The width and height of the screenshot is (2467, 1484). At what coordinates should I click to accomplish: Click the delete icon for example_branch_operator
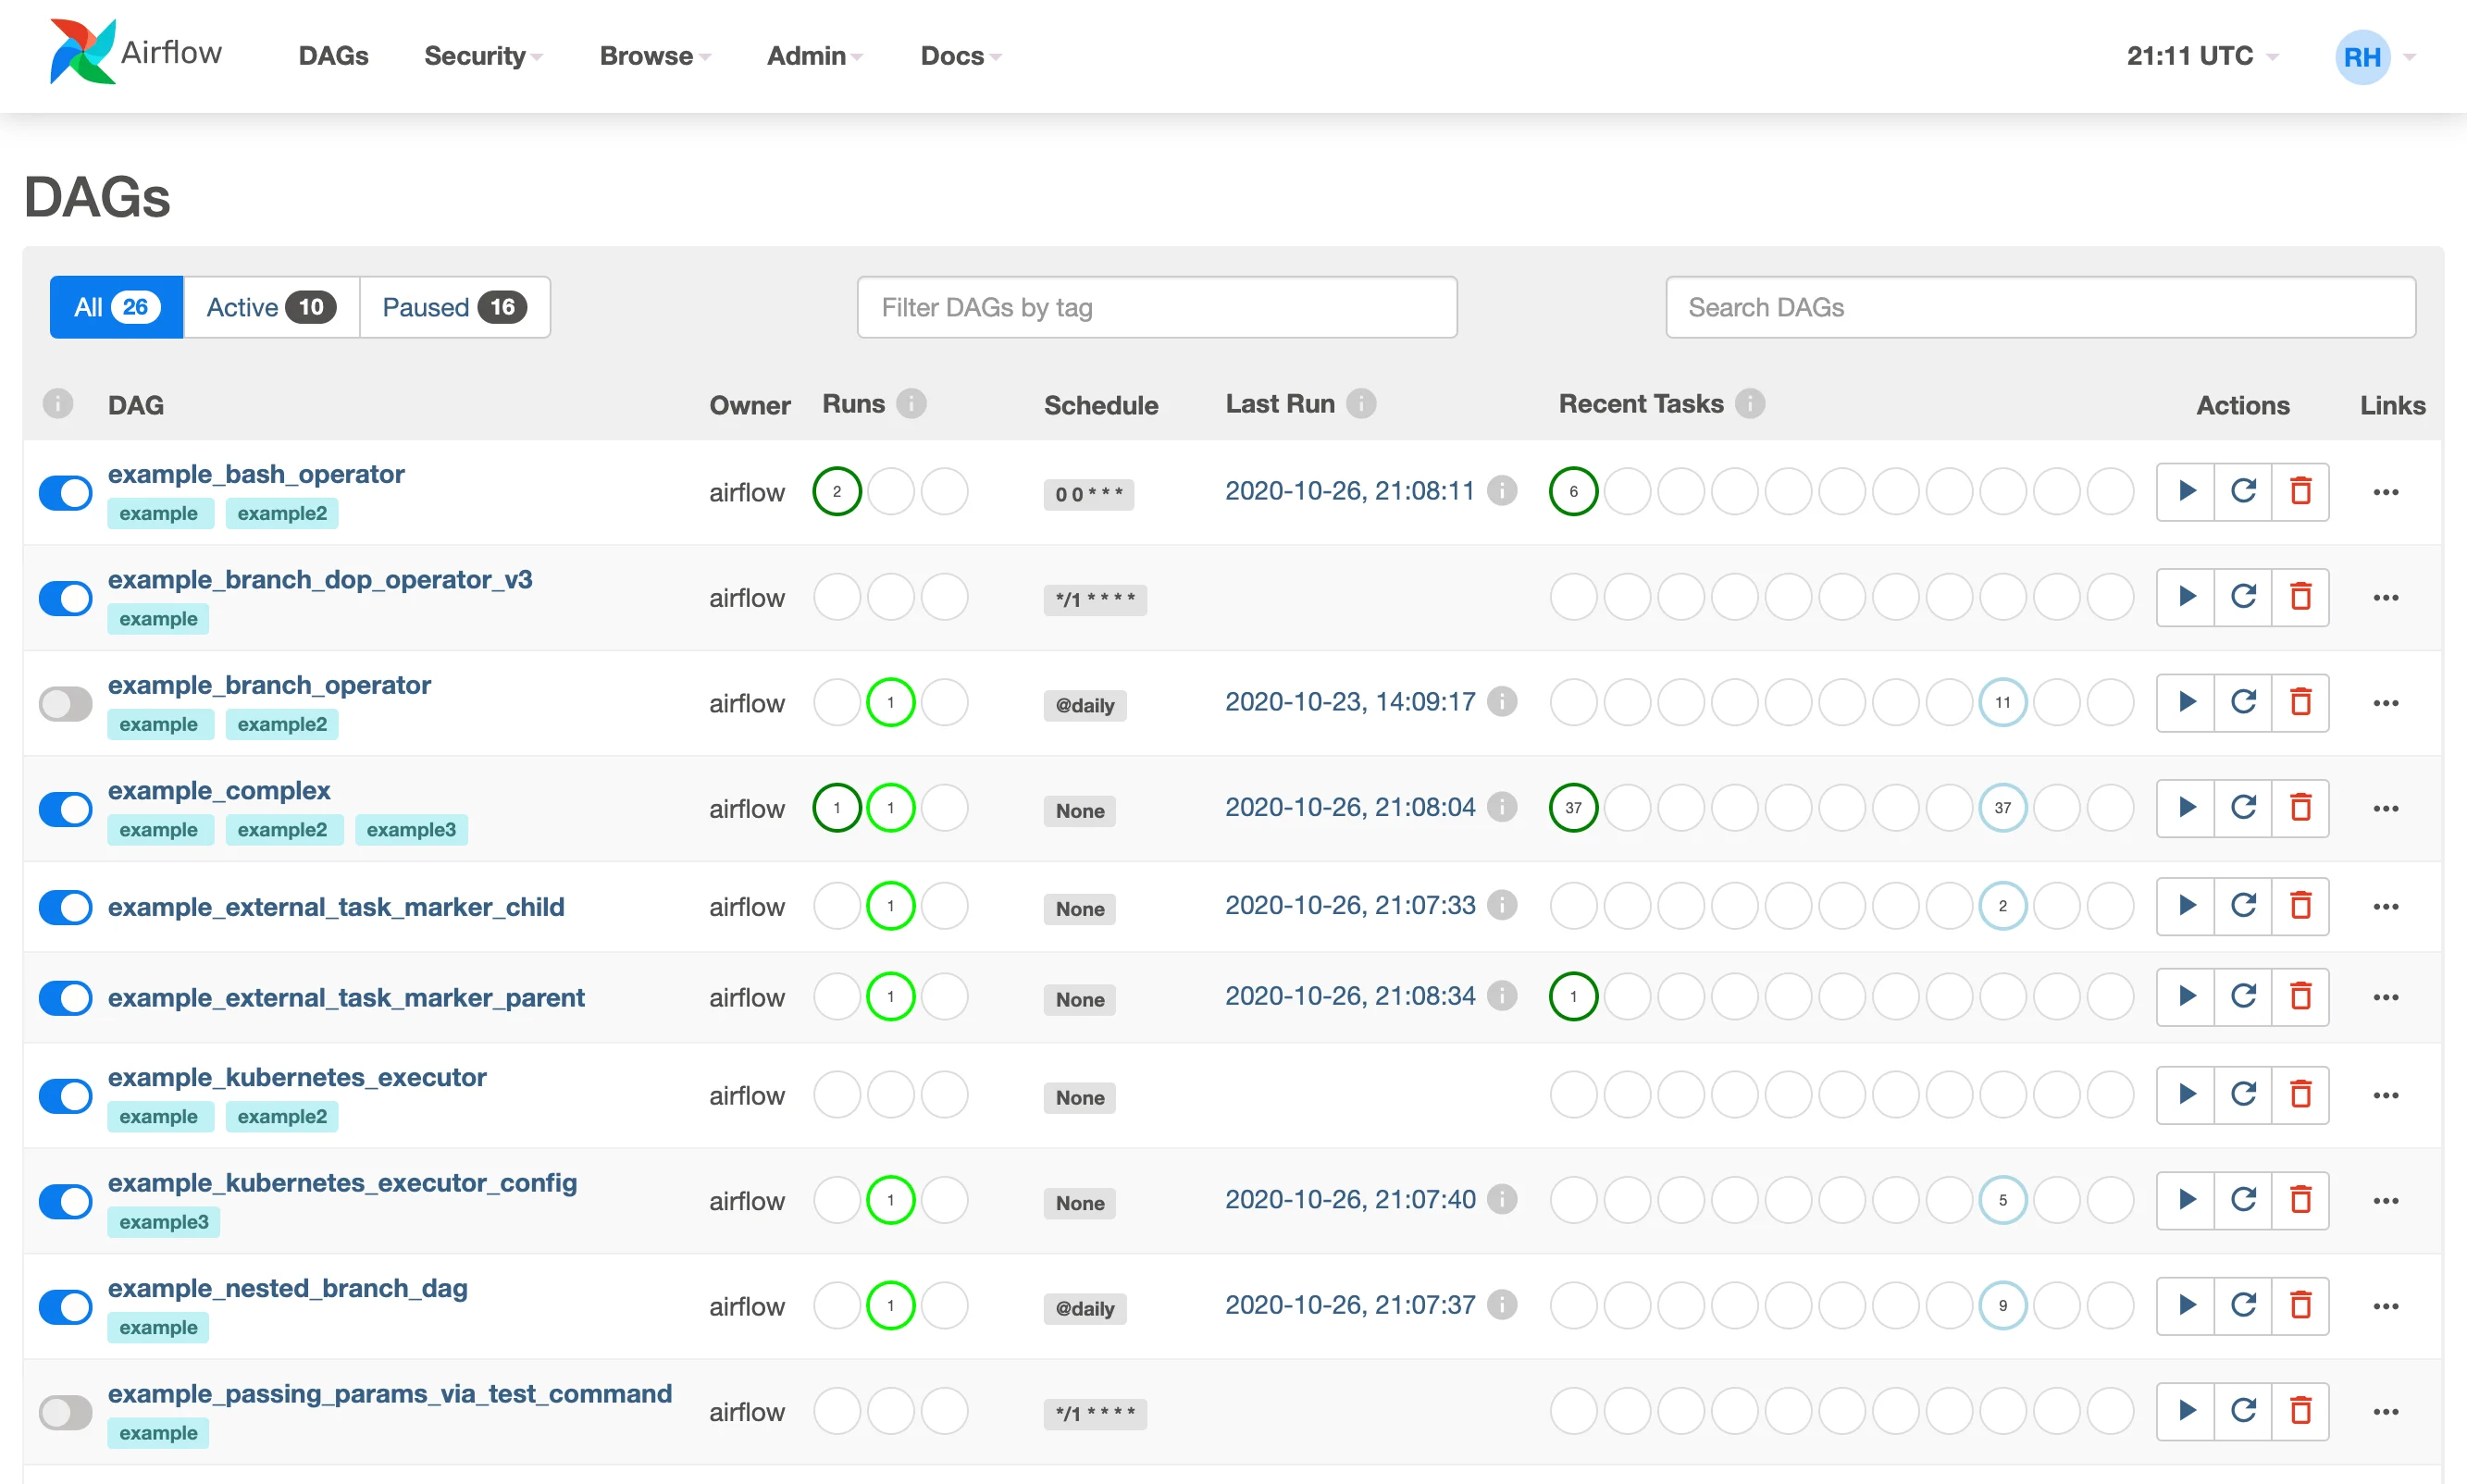(2300, 701)
